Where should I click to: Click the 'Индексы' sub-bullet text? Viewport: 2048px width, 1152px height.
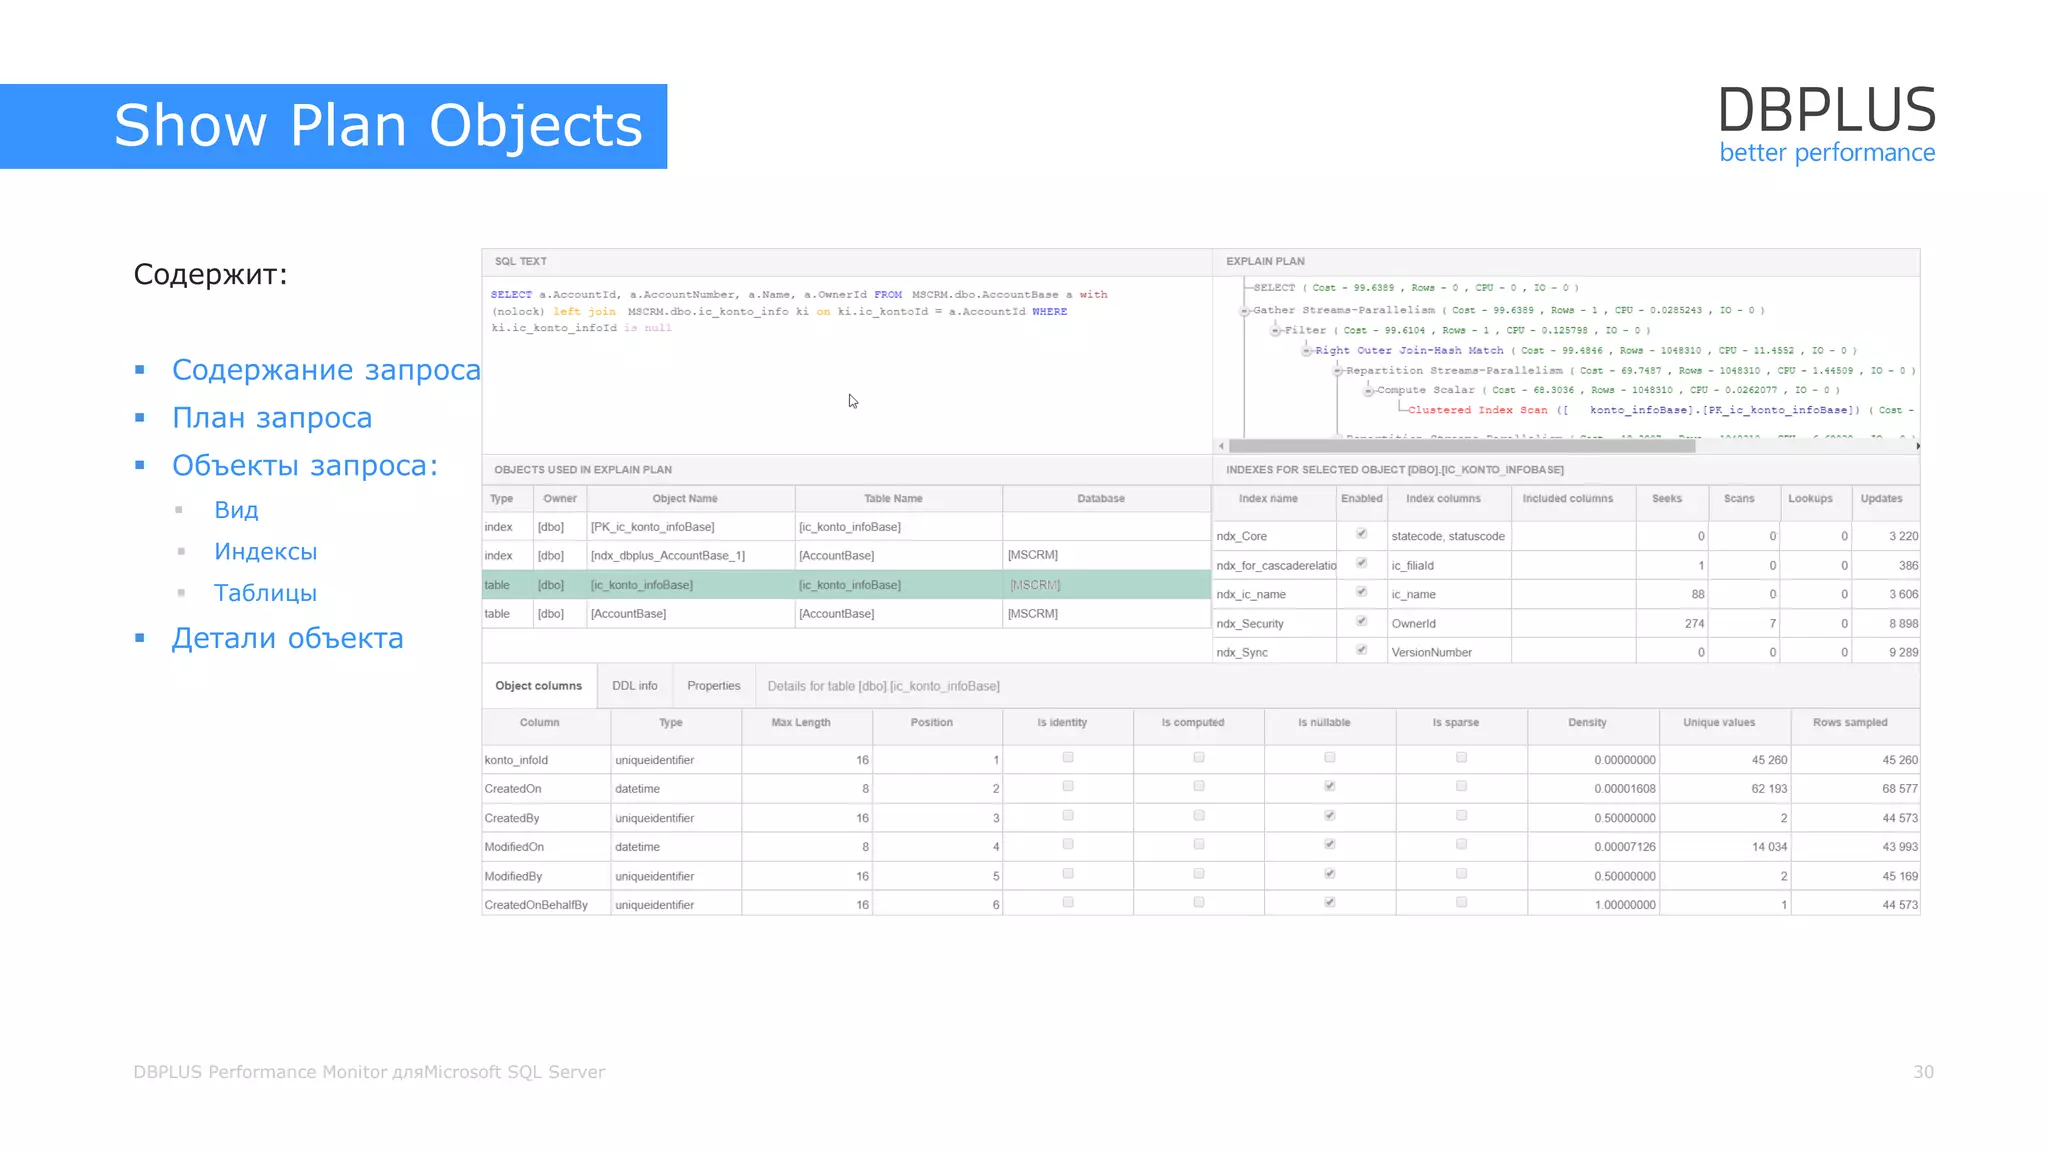pos(265,552)
